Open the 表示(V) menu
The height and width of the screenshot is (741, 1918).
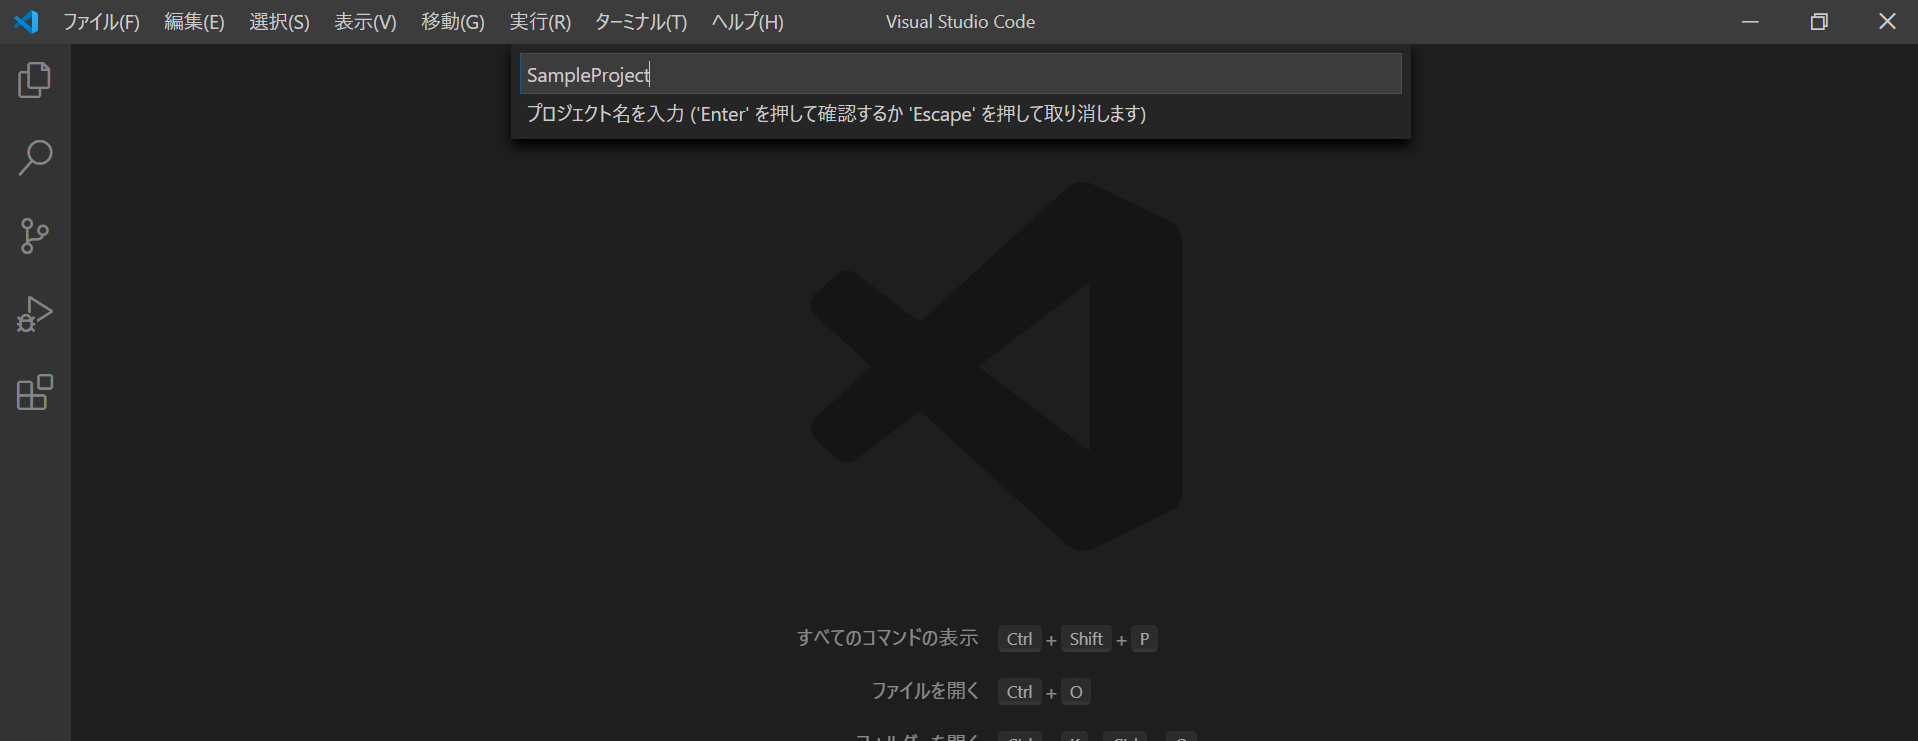(365, 22)
